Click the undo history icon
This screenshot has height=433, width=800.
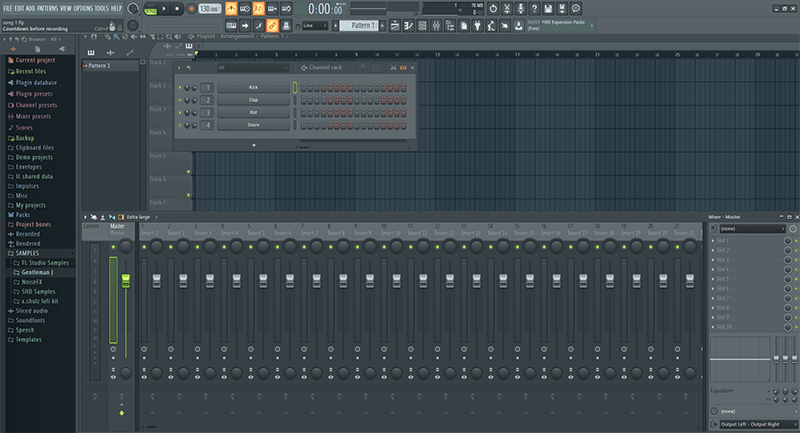(493, 9)
